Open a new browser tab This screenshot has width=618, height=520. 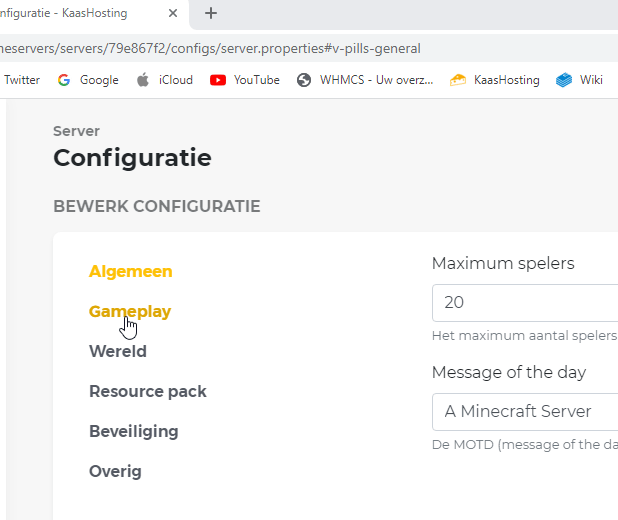211,14
